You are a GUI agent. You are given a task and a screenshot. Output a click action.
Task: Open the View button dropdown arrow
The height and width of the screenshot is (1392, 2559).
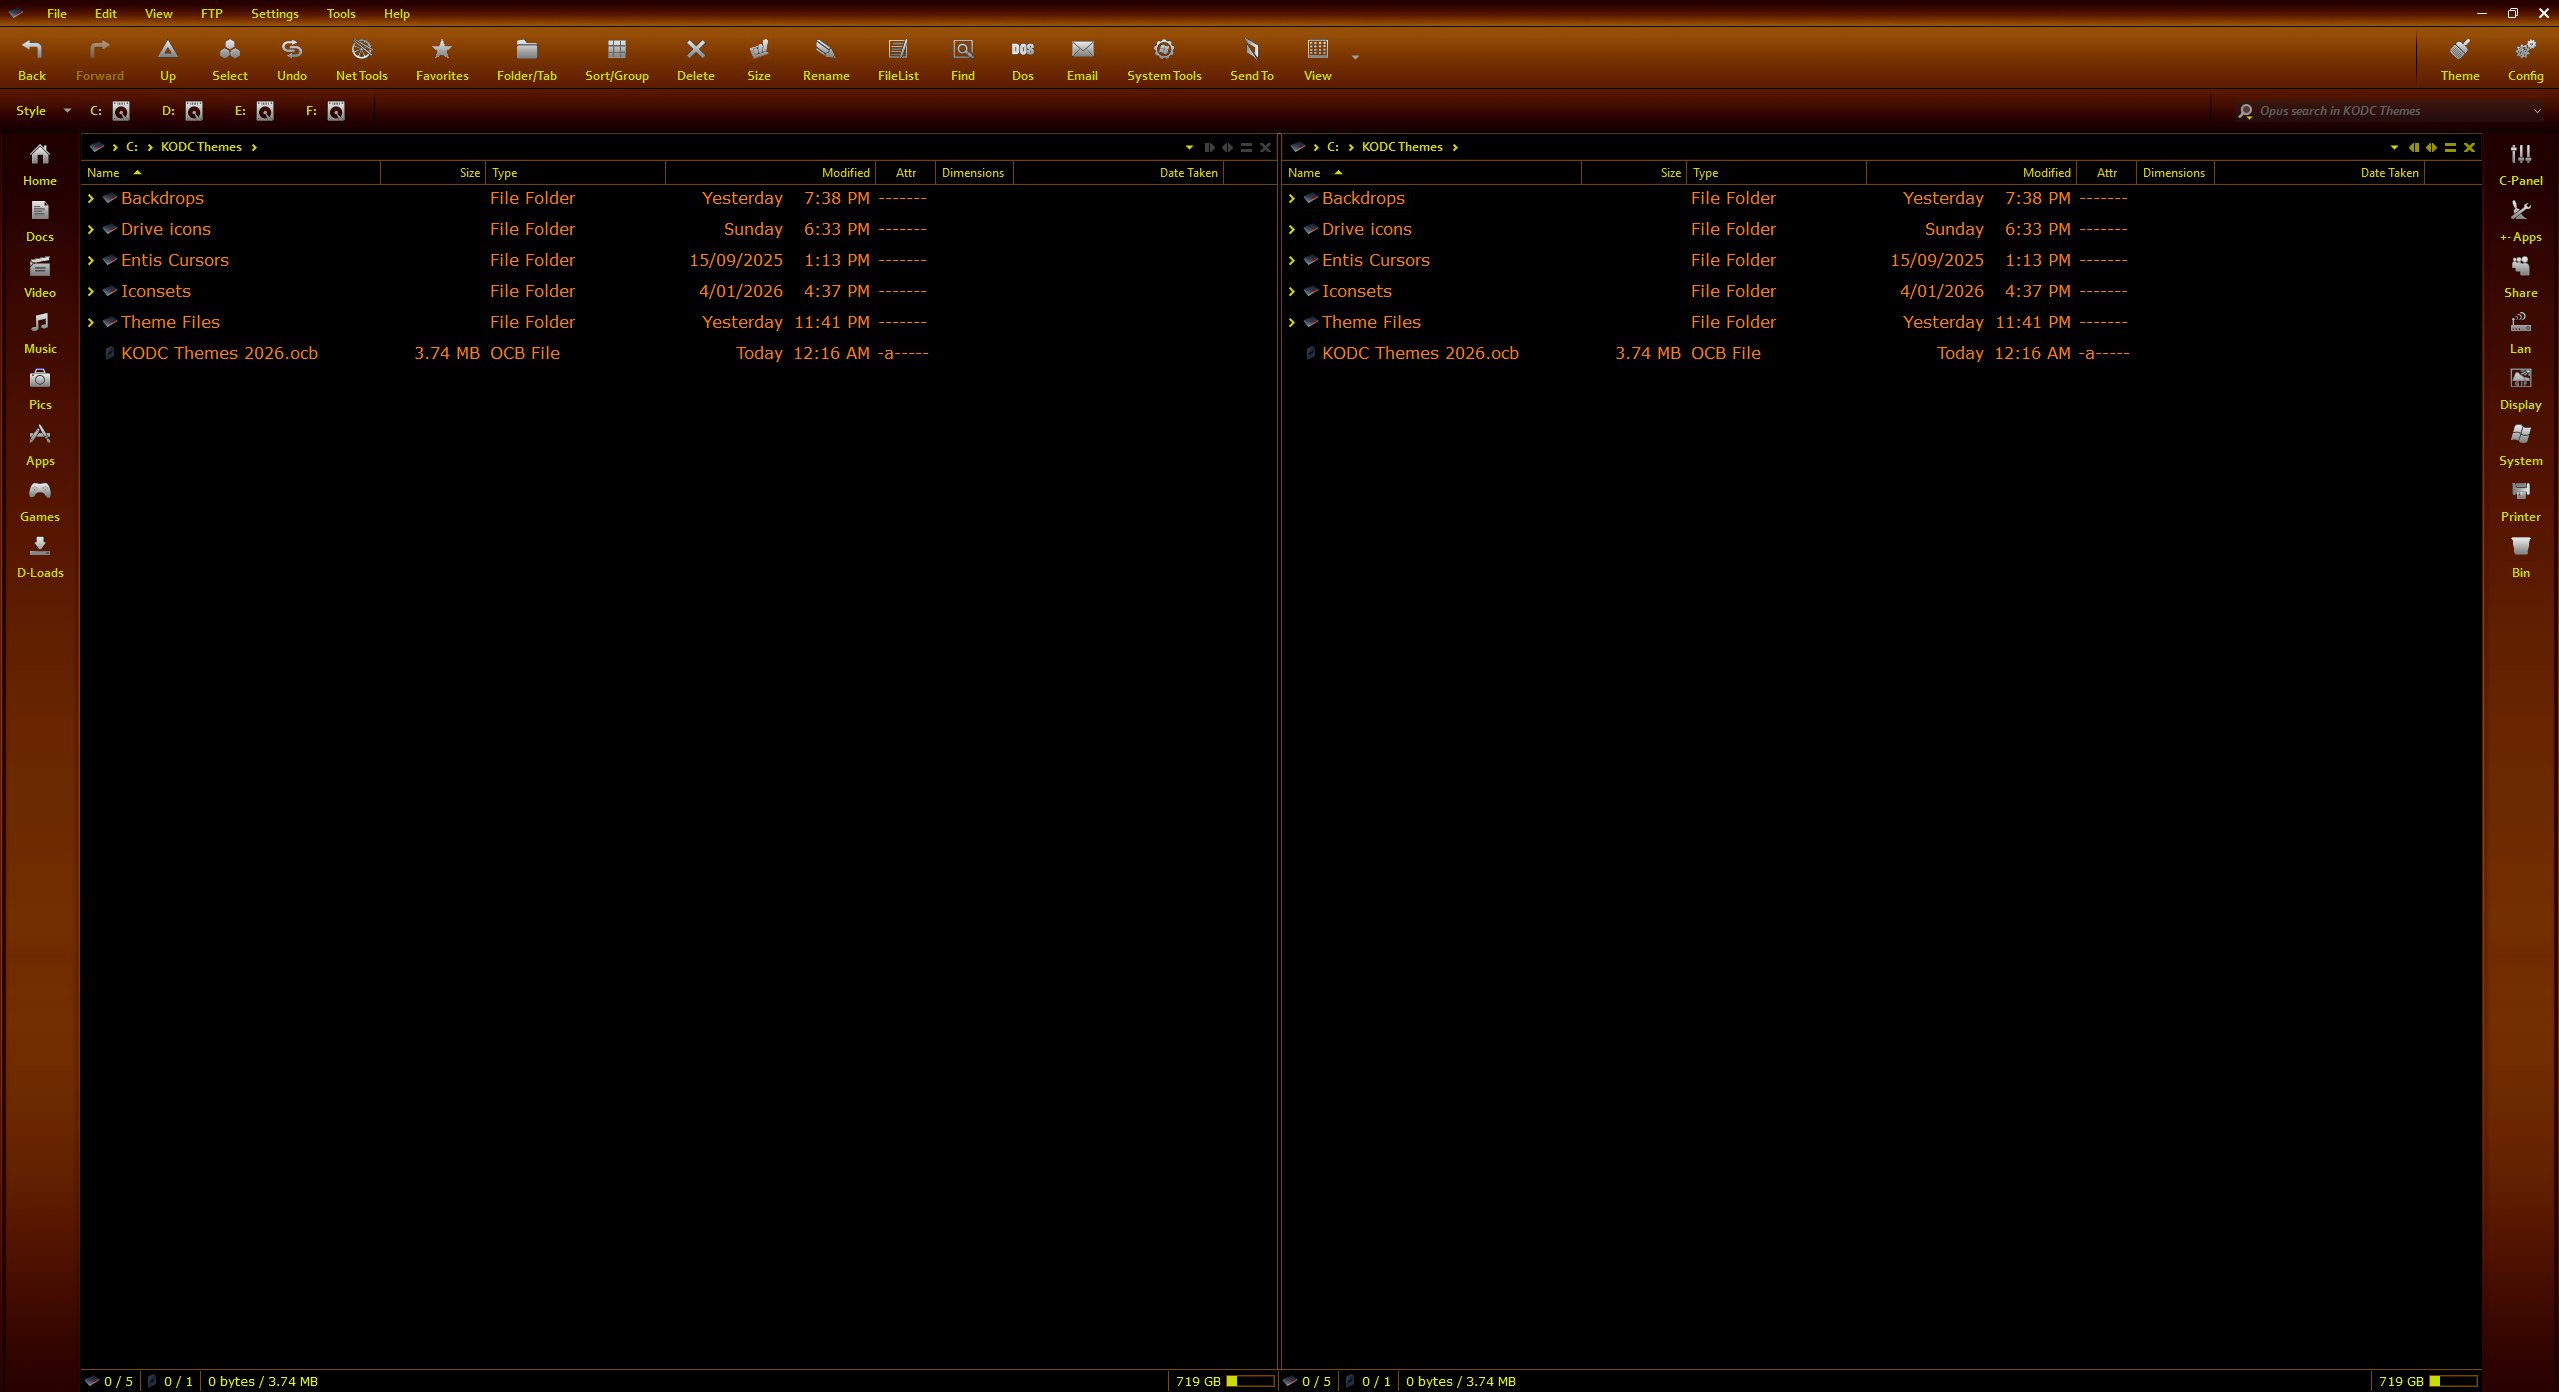pyautogui.click(x=1355, y=58)
